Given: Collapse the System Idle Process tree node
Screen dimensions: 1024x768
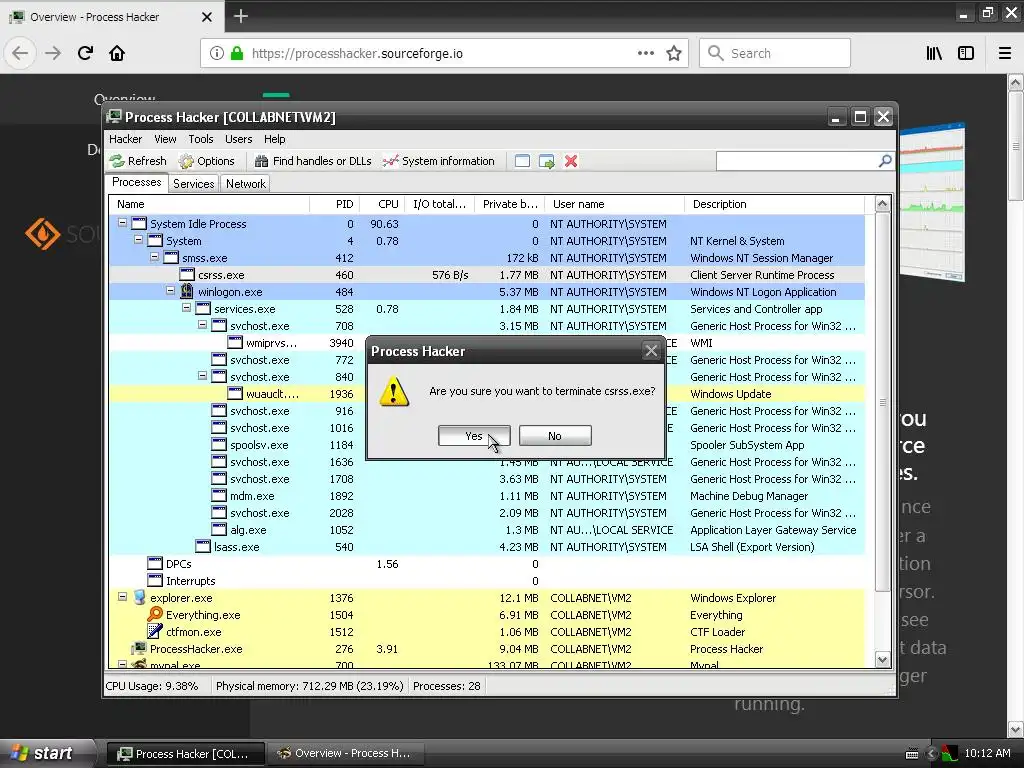Looking at the screenshot, I should click(x=122, y=223).
